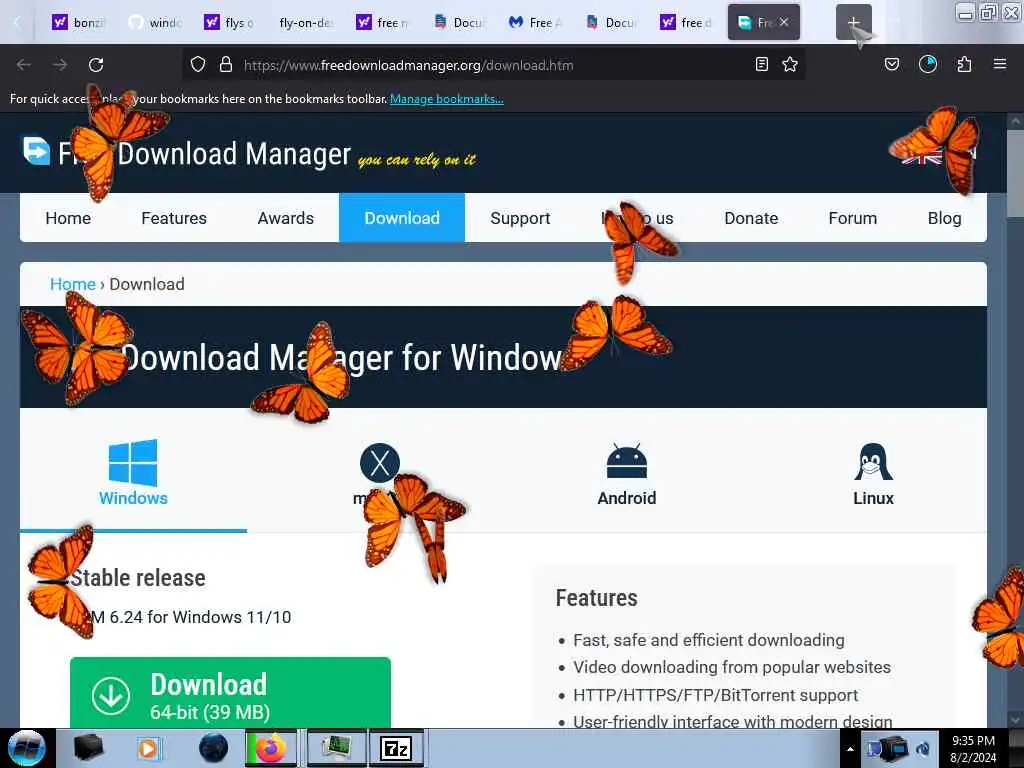Select the Linux penguin platform icon
Viewport: 1024px width, 768px height.
pos(873,462)
